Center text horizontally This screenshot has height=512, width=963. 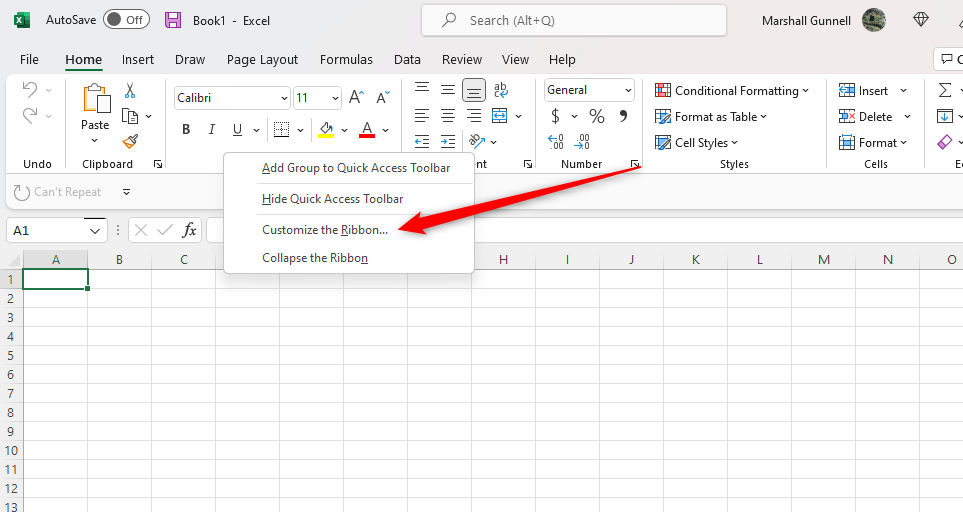point(448,115)
